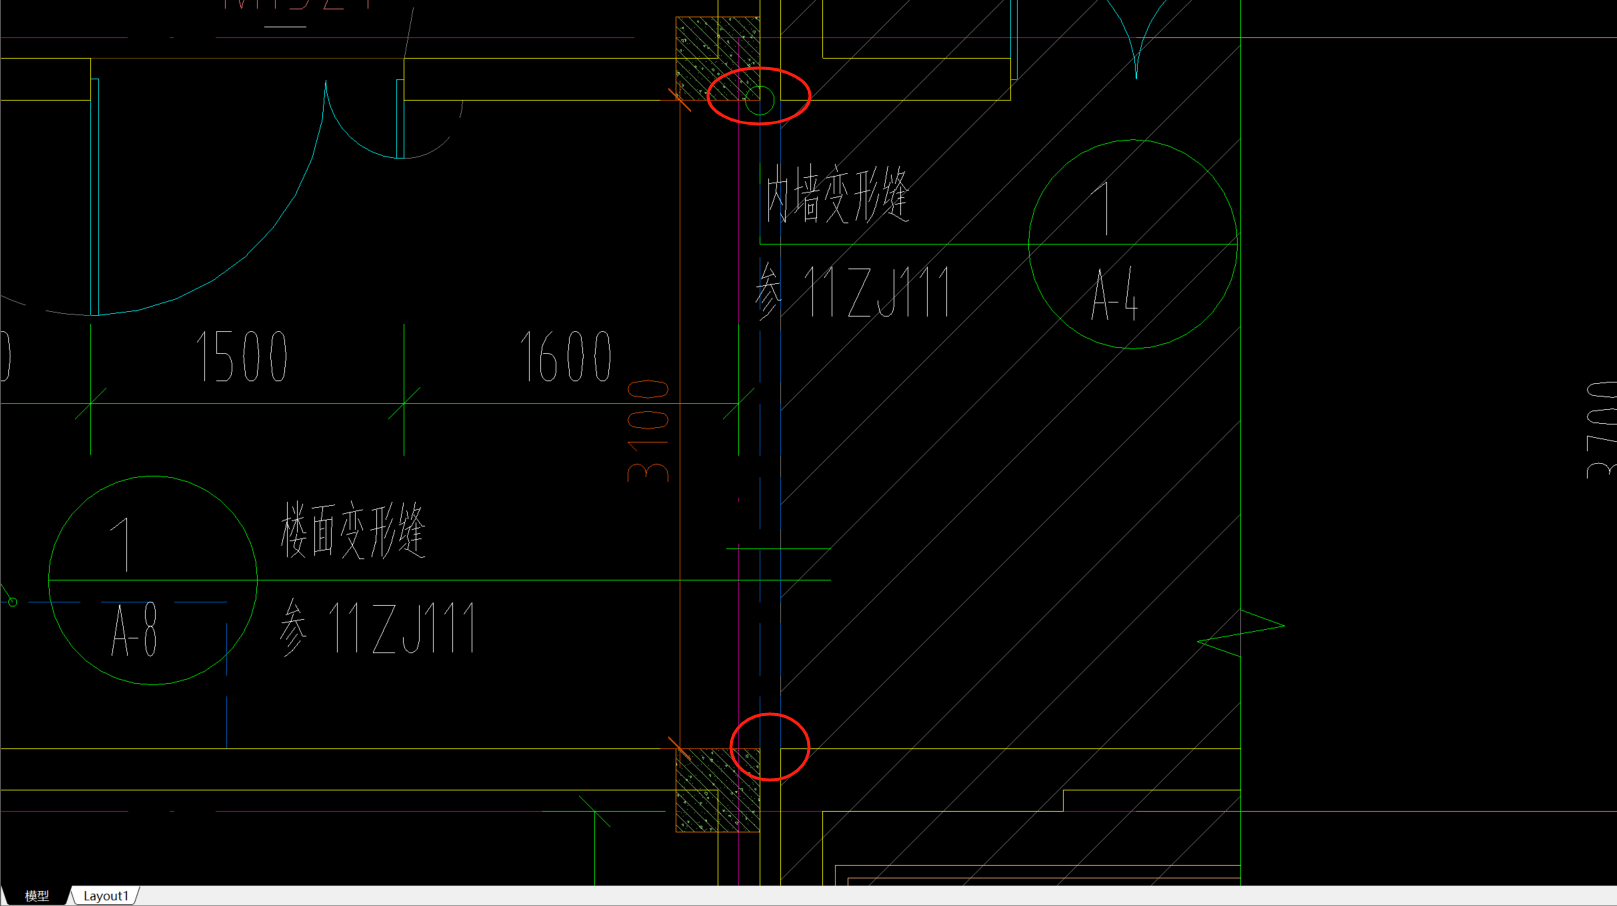Image resolution: width=1617 pixels, height=906 pixels.
Task: Select 参 11ZJ111 under 楼面变形缝
Action: click(x=378, y=628)
